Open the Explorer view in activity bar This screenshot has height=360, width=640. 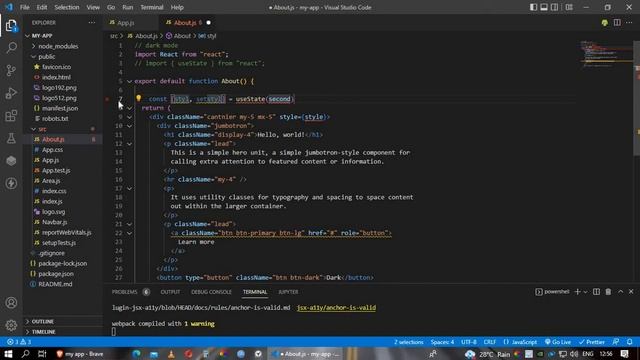(11, 26)
